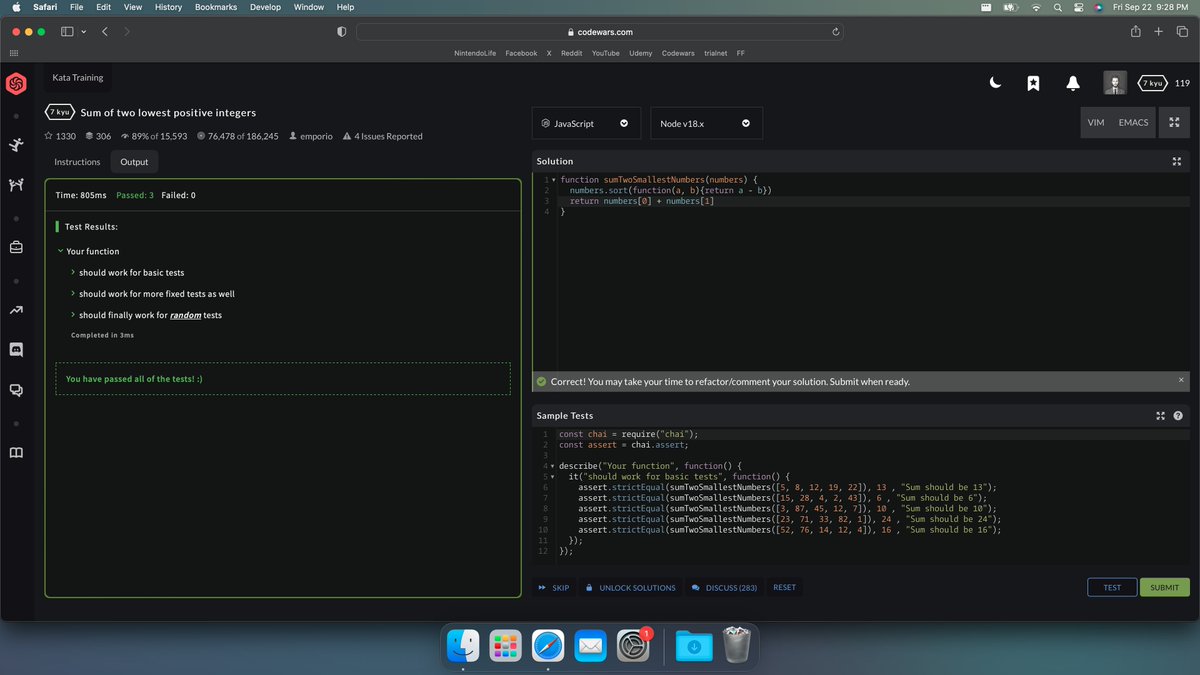Dismiss the Correct notification banner
The width and height of the screenshot is (1200, 675).
(x=1181, y=380)
